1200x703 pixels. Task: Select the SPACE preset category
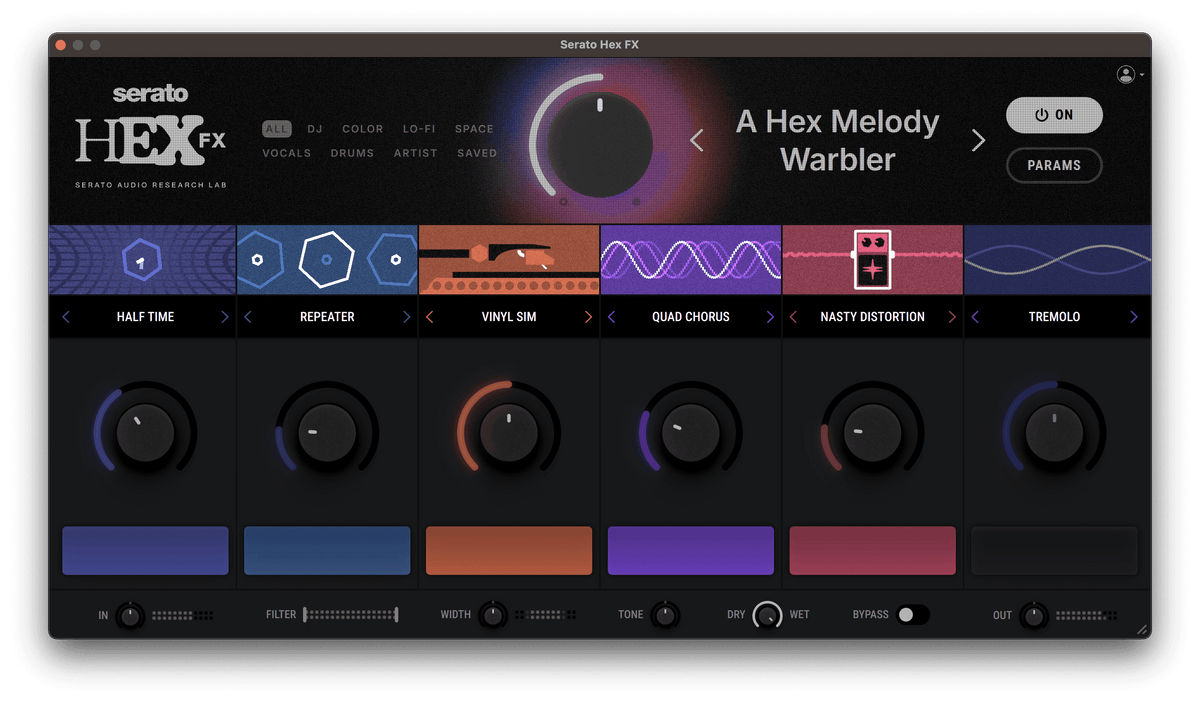tap(474, 129)
